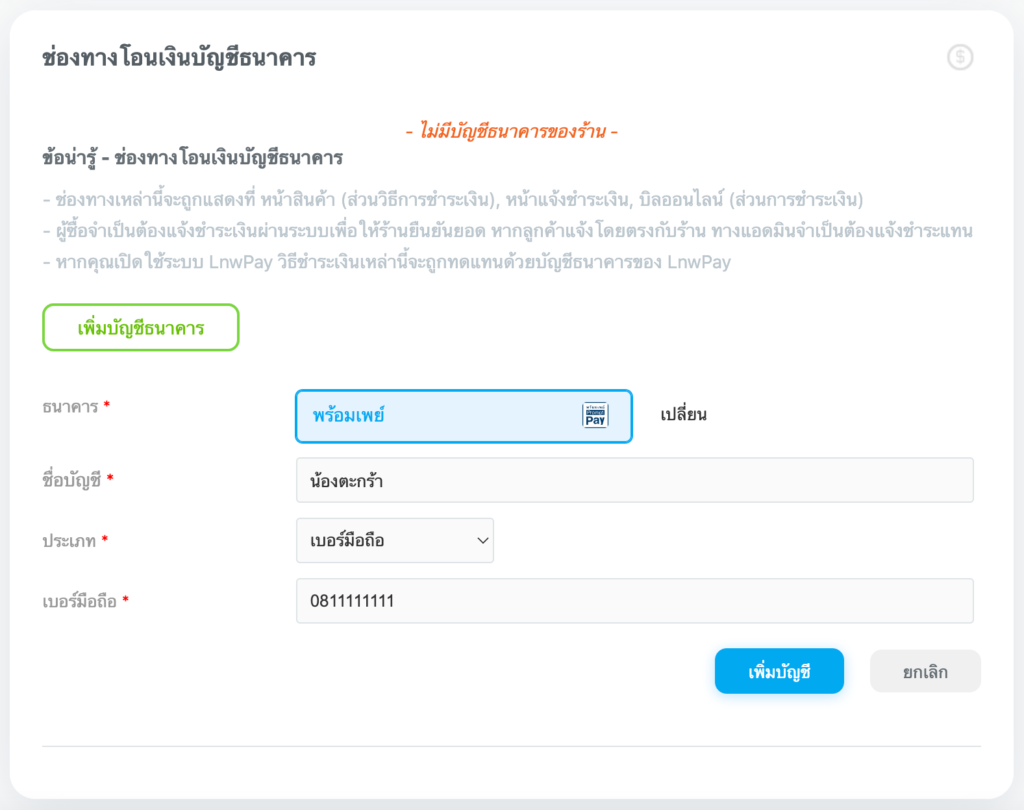
Task: Focus the account name field น้องตะกร้า
Action: point(634,480)
